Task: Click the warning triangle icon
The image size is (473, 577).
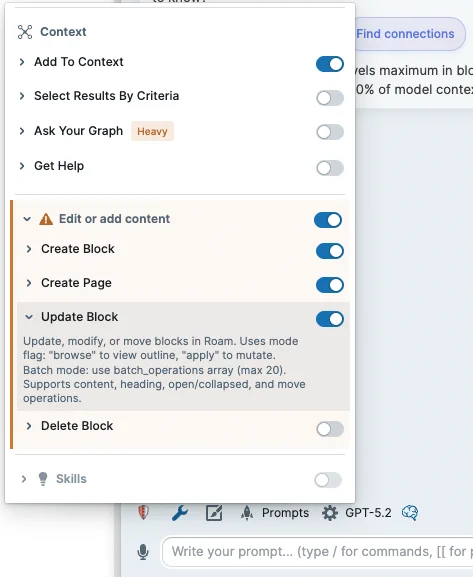Action: tap(46, 219)
